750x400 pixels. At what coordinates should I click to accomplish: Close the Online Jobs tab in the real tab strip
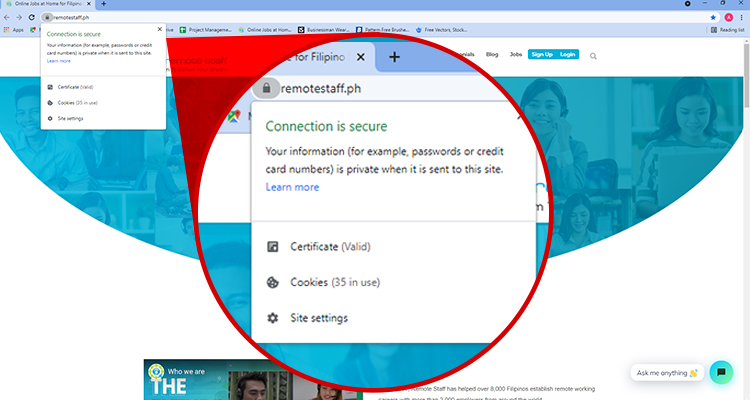[88, 4]
